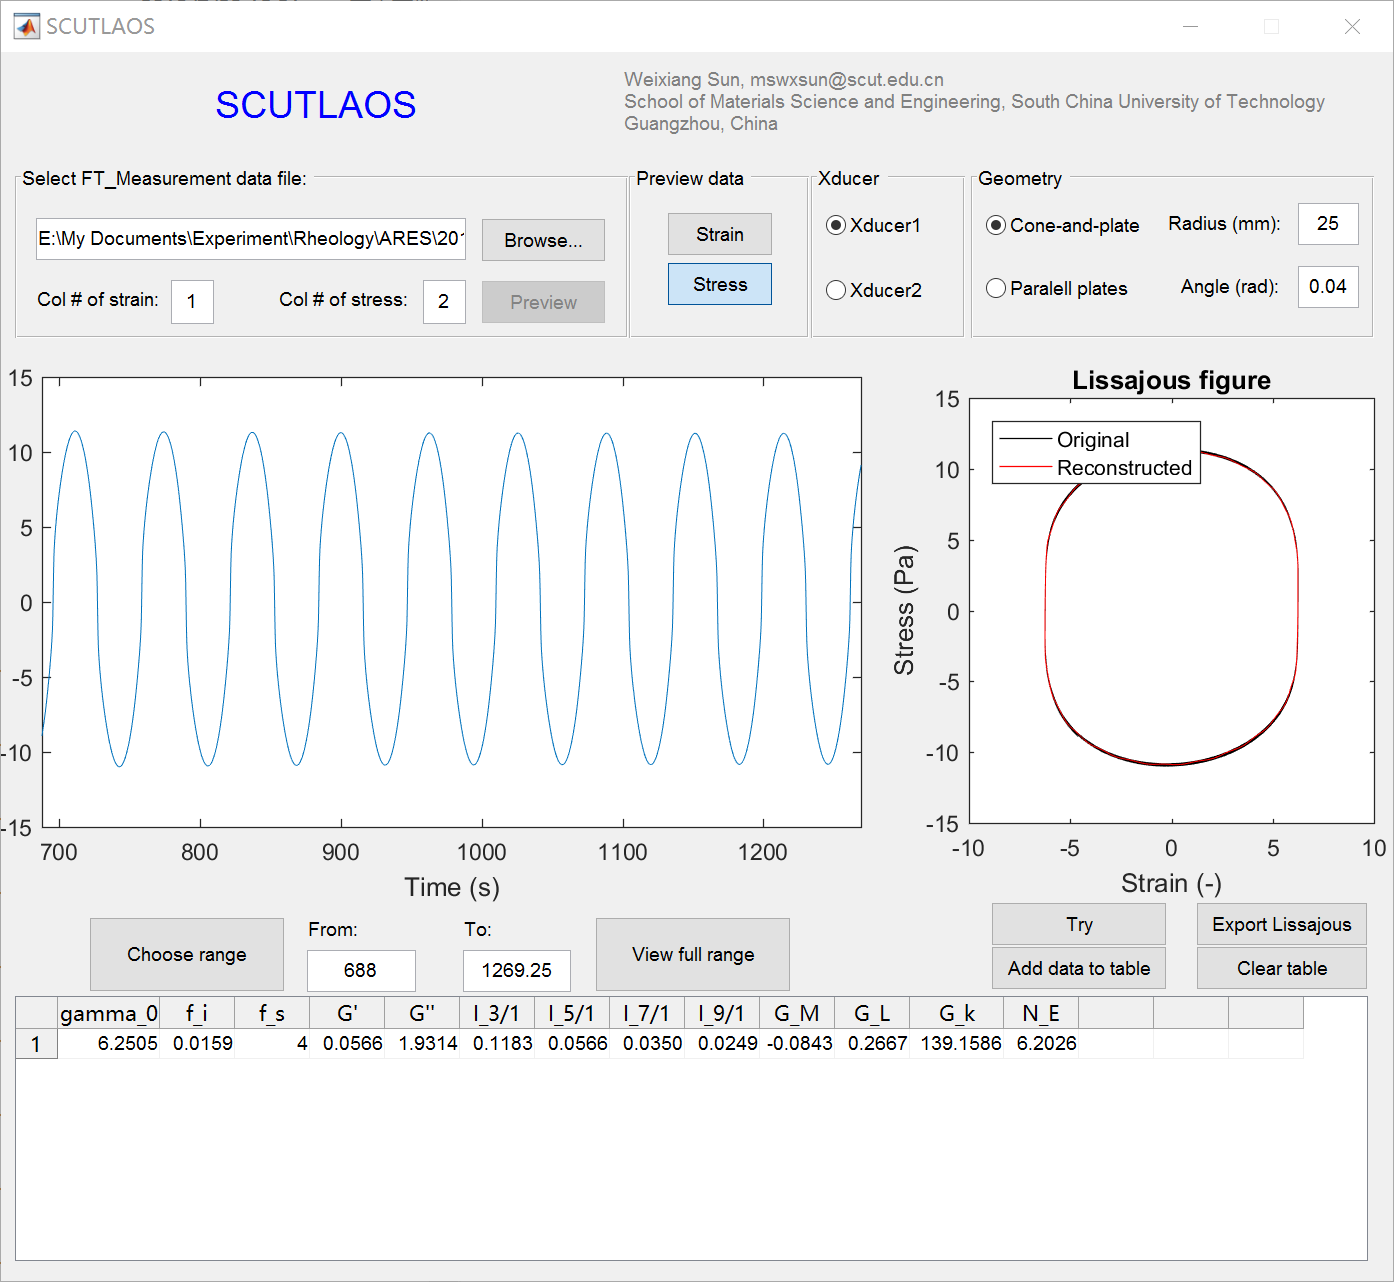
Task: Click Add data to table
Action: (x=1078, y=968)
